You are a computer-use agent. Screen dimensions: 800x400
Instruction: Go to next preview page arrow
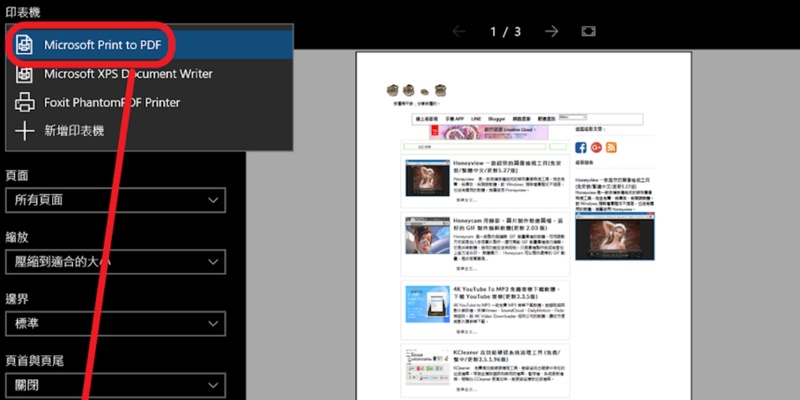pyautogui.click(x=551, y=32)
